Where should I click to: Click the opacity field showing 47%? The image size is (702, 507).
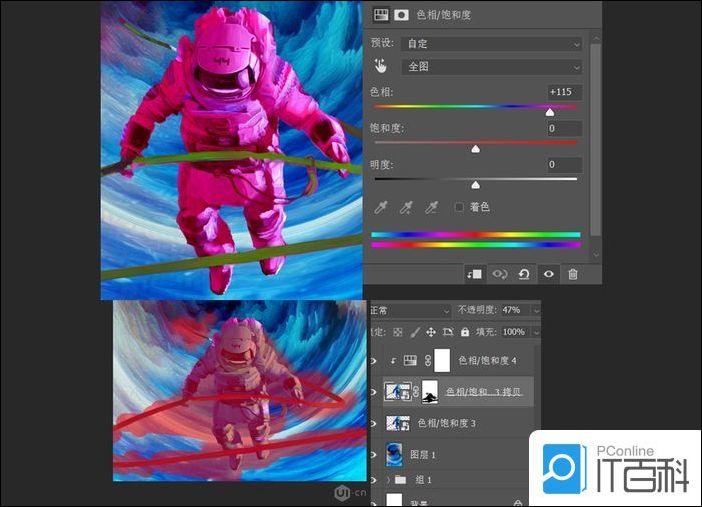tap(514, 310)
